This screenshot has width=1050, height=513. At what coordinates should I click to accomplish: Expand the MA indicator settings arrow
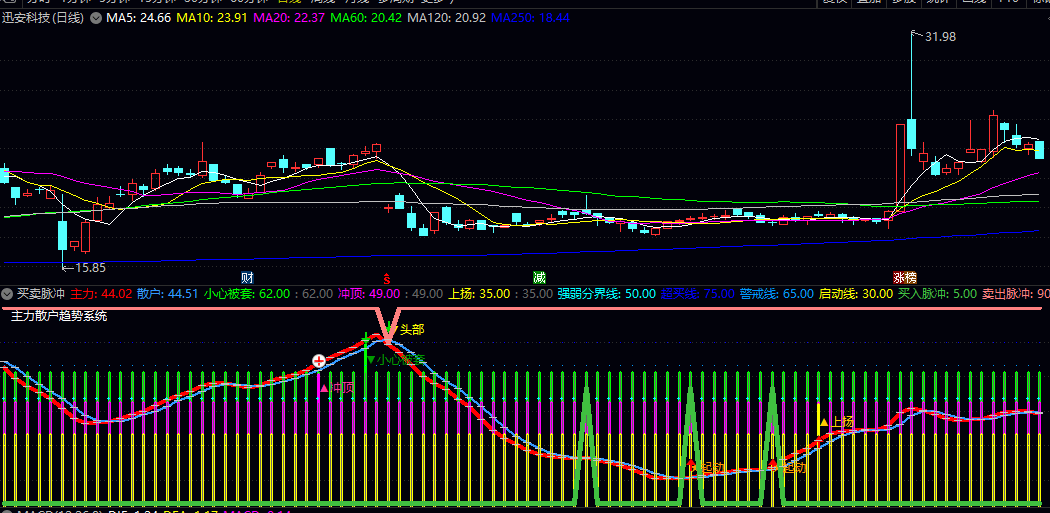coord(95,18)
